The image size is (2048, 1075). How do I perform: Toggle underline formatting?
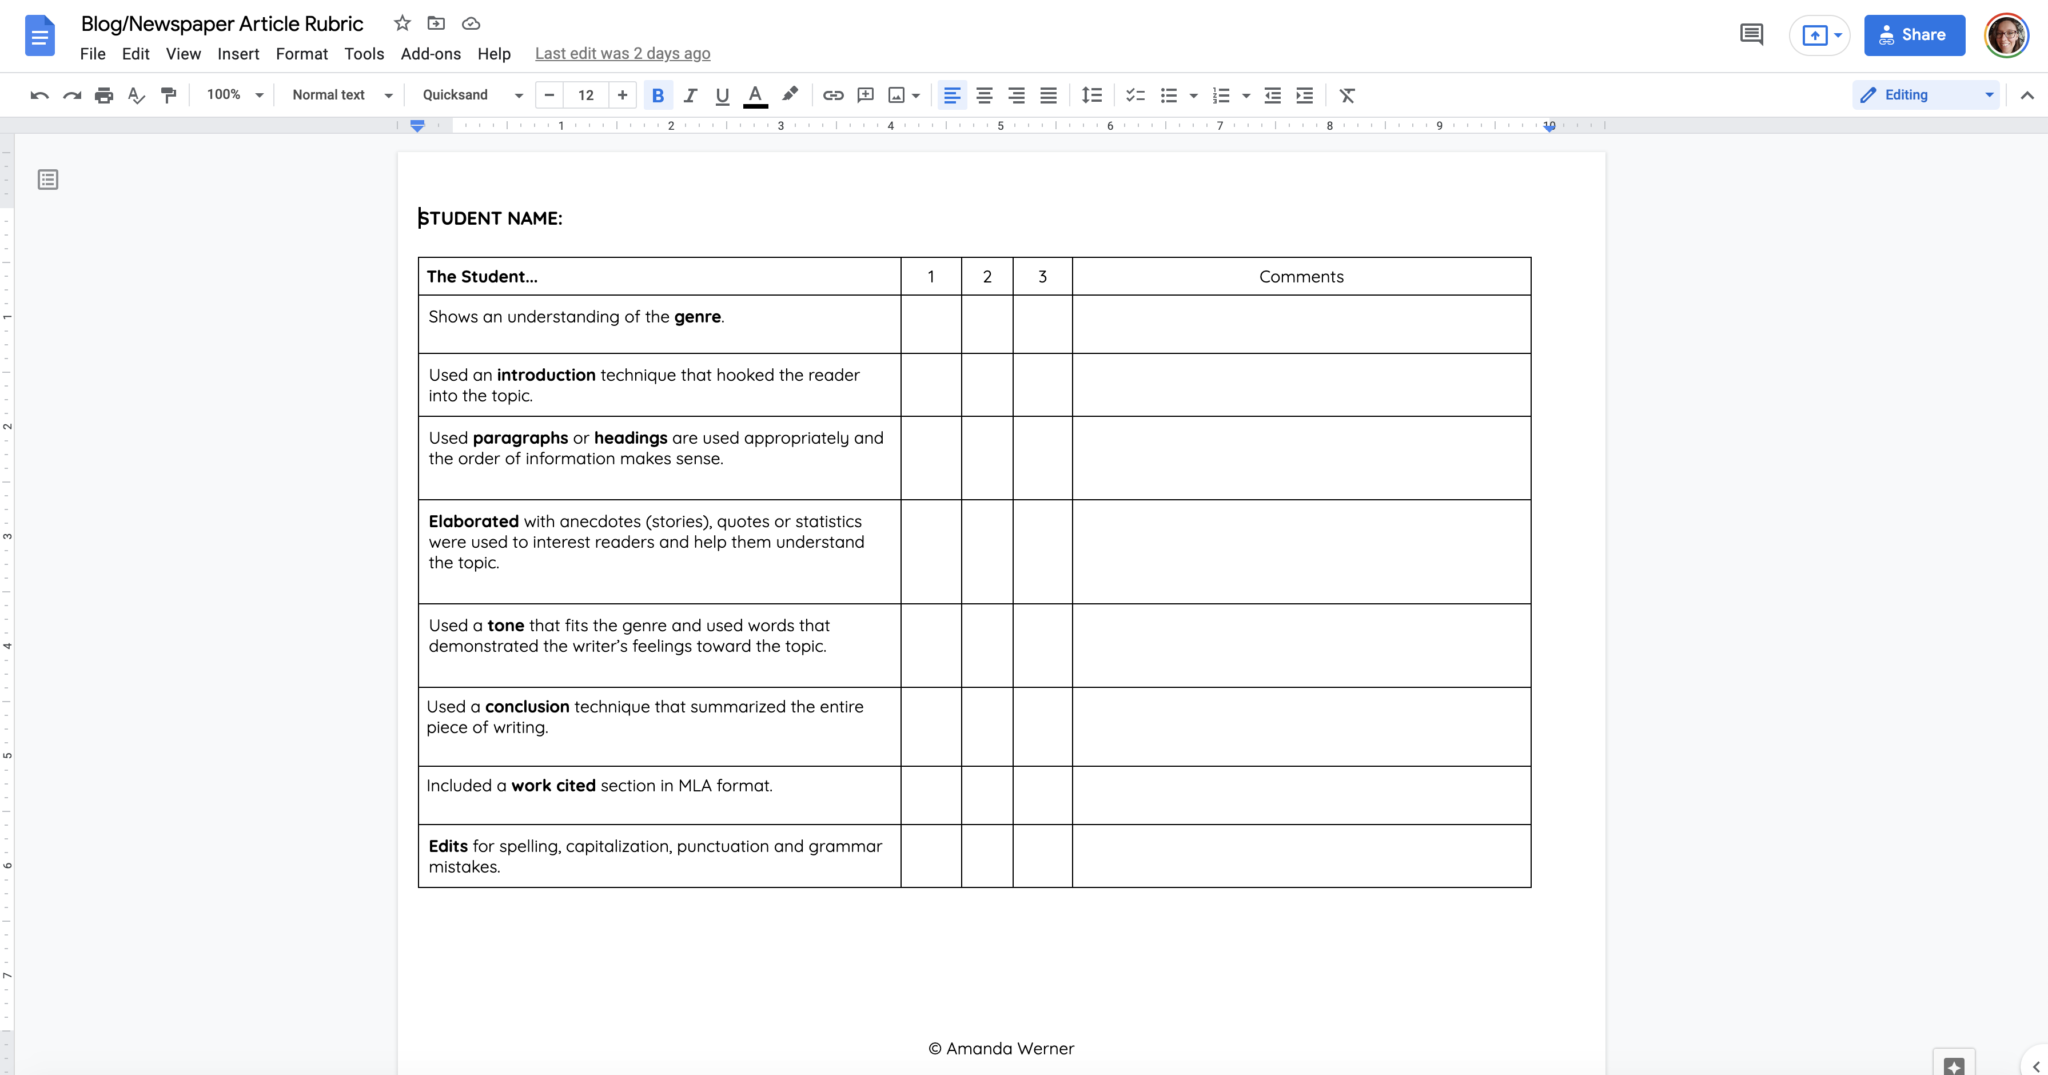[722, 95]
